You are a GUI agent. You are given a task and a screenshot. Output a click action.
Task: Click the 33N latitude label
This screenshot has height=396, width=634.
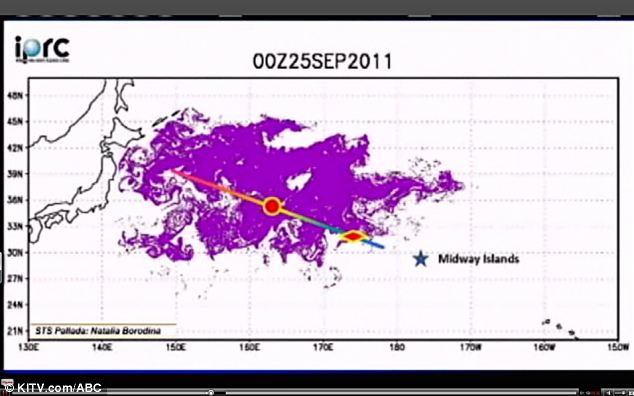coord(15,226)
